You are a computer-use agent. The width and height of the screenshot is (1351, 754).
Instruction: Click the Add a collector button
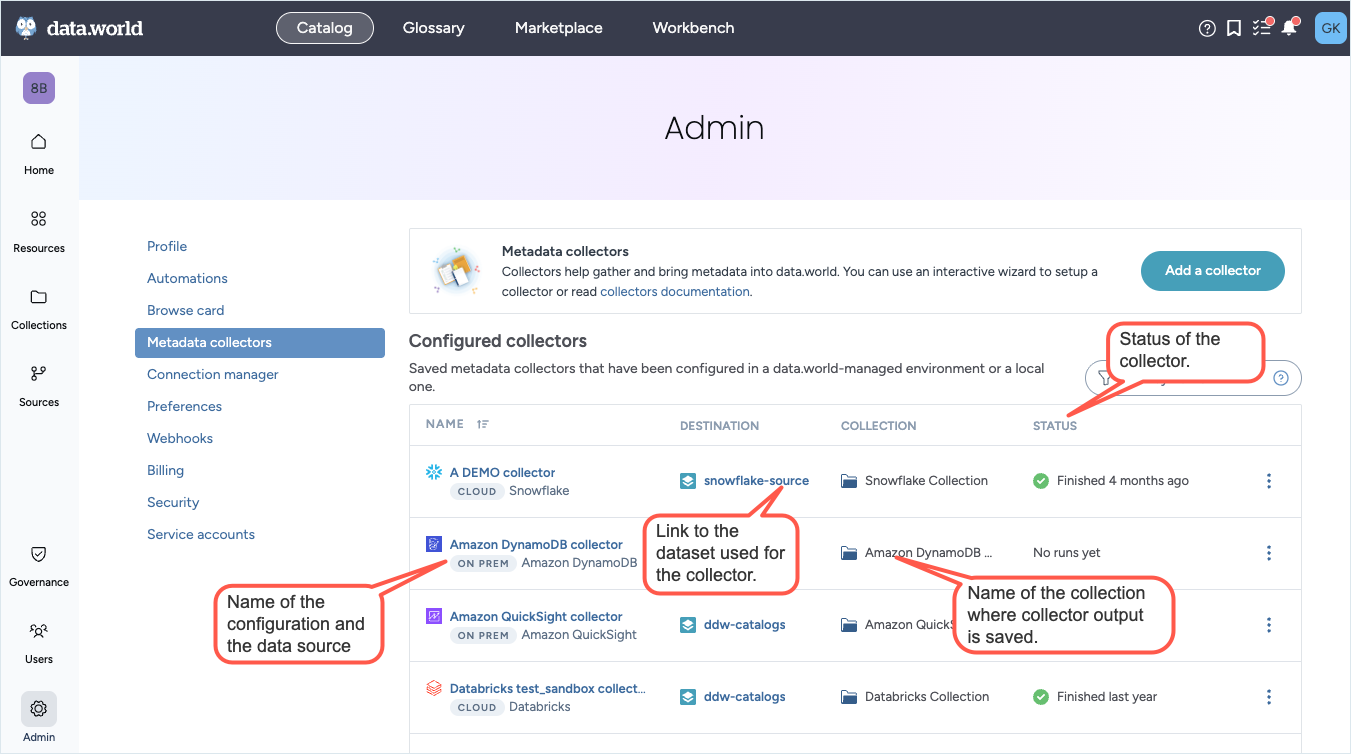(x=1212, y=270)
